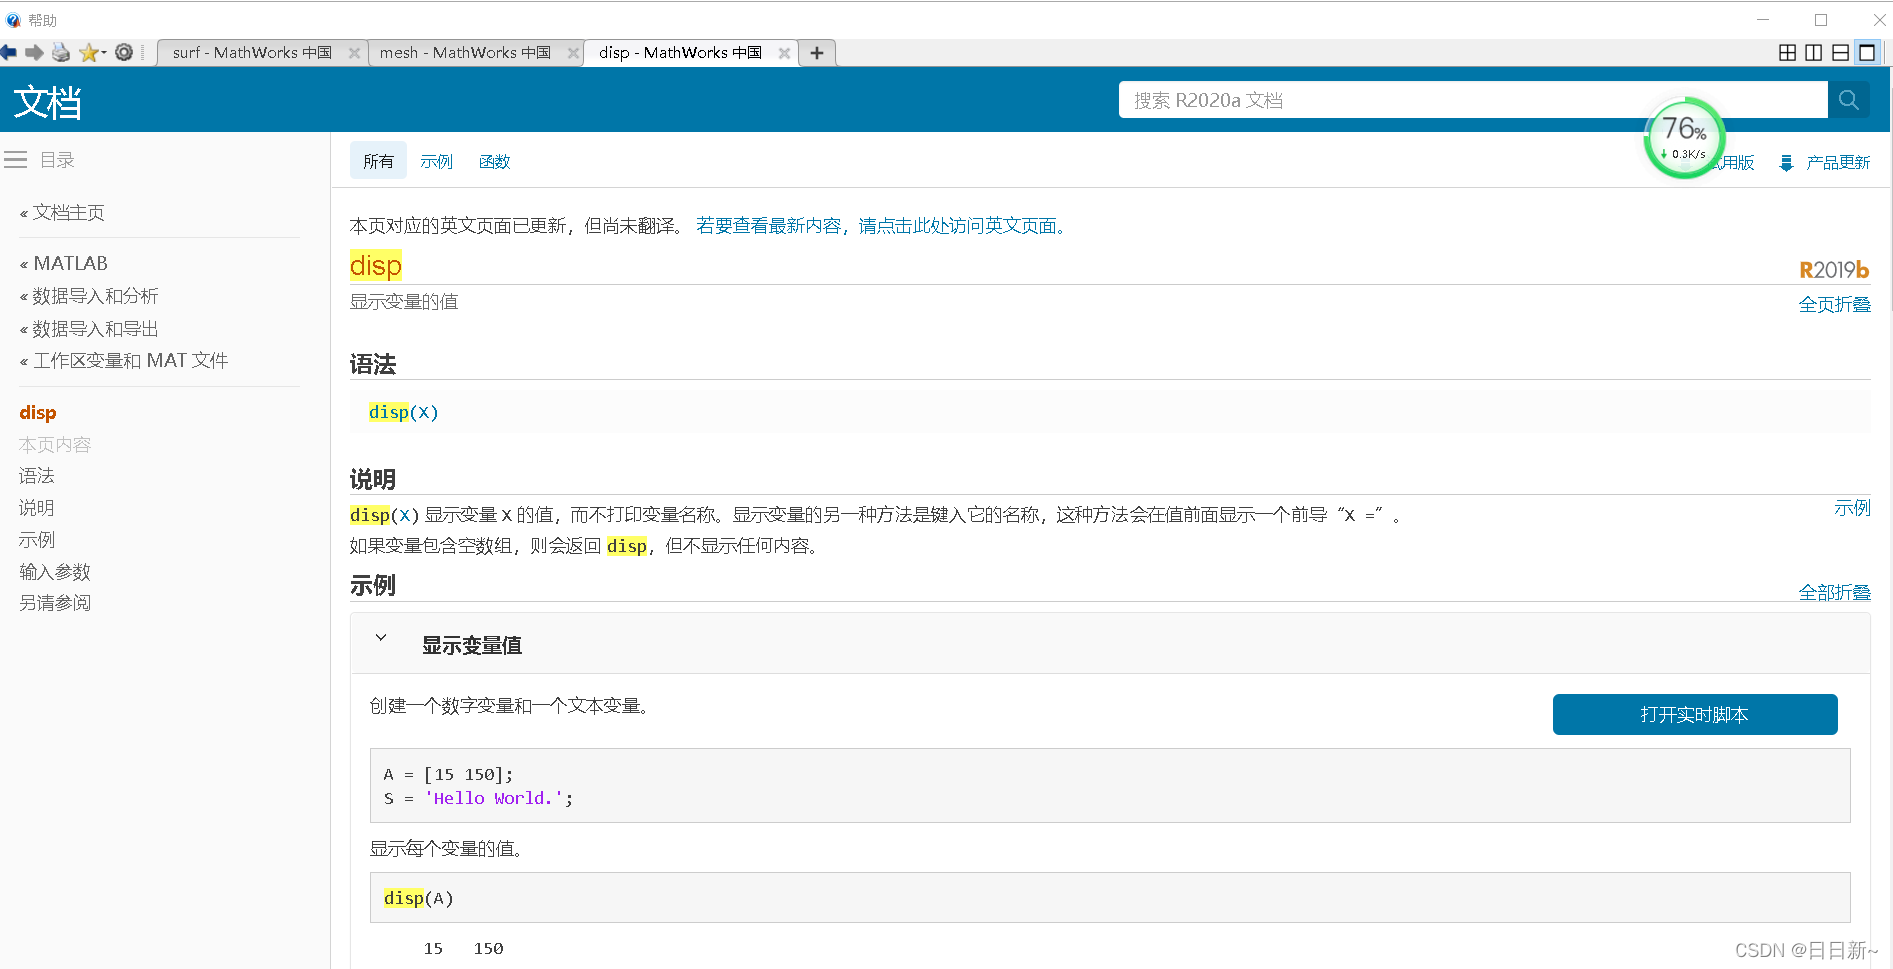Collapse entire page via 全页折叠
This screenshot has height=969, width=1893.
point(1834,305)
